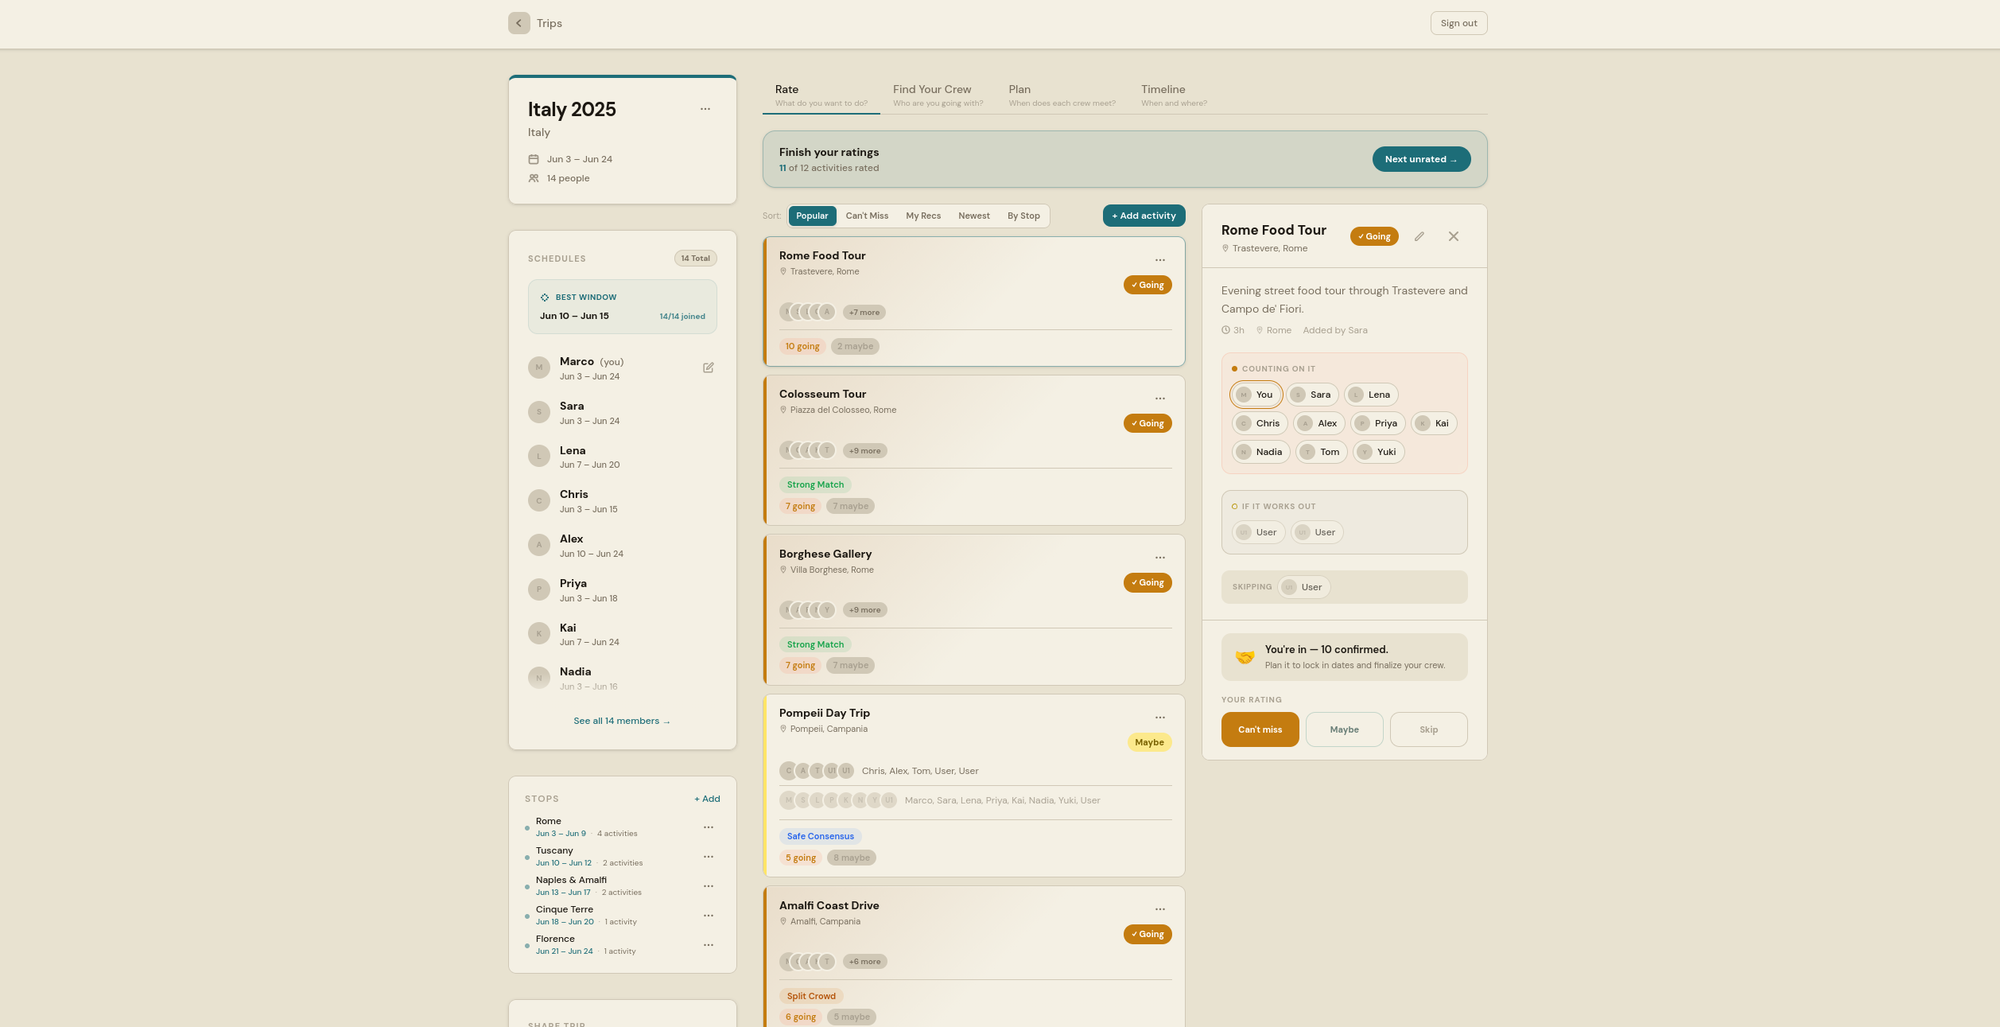Expand +9 more attendees on Colosseum Tour
Viewport: 2000px width, 1027px height.
click(865, 451)
